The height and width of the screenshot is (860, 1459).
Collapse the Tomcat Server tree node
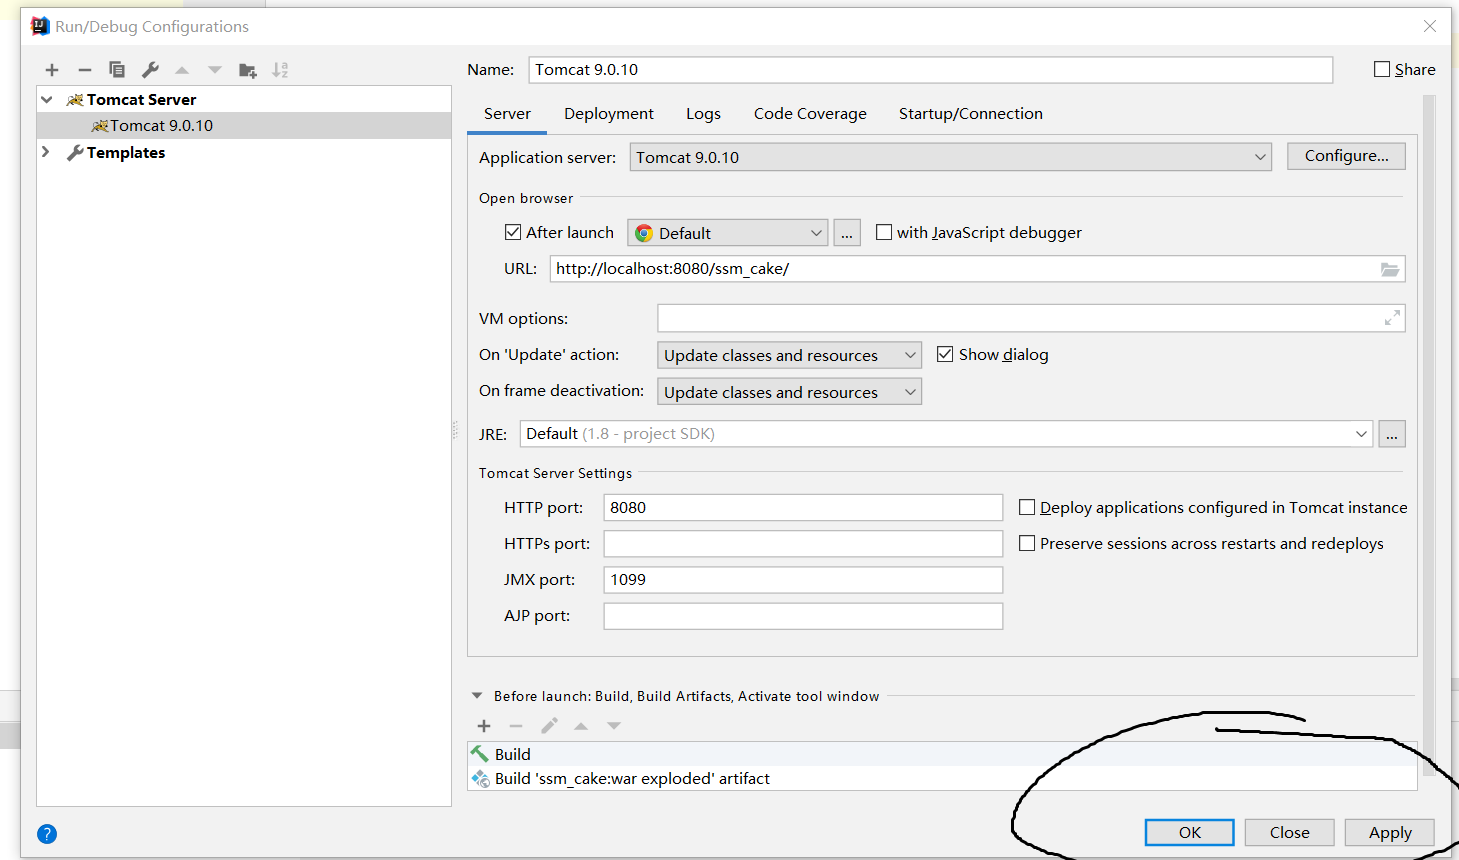[x=46, y=99]
